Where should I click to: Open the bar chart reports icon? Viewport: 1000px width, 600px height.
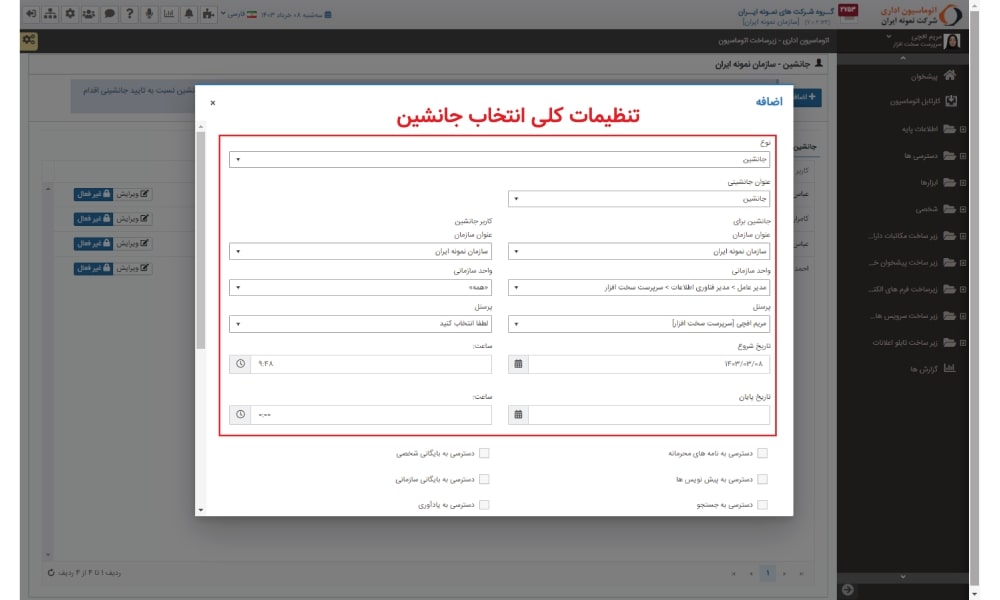point(170,13)
